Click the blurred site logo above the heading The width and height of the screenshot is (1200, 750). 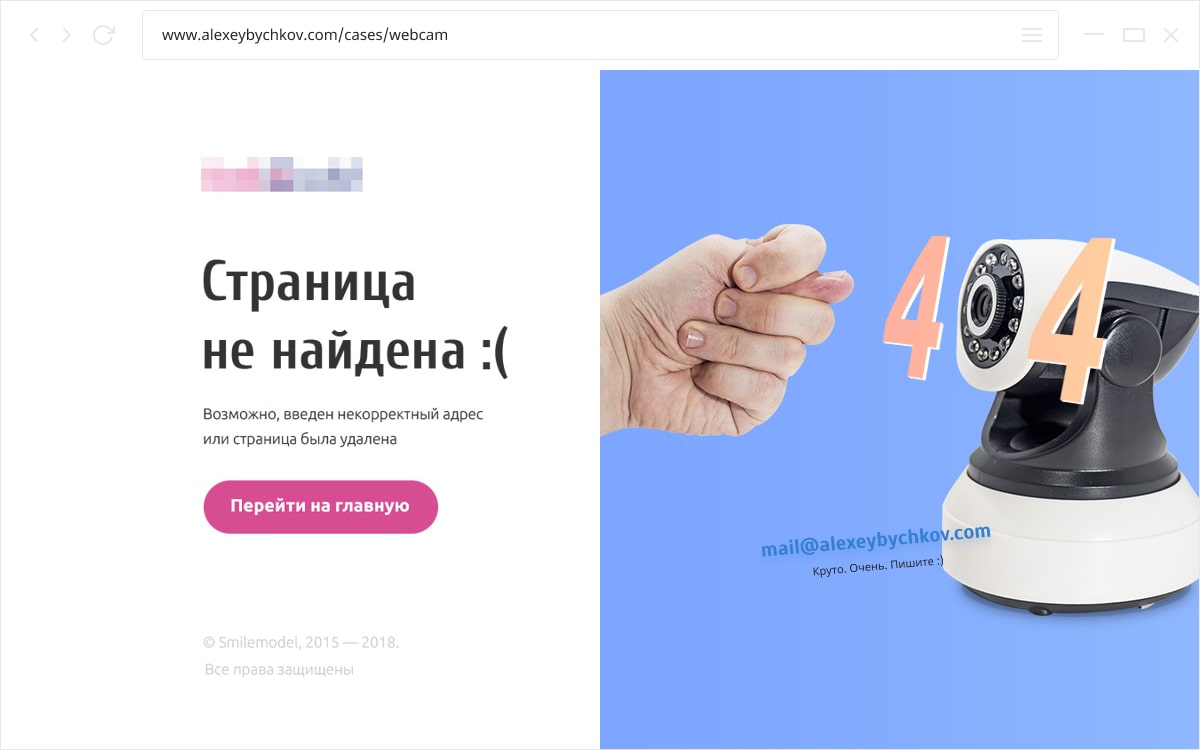[x=281, y=174]
